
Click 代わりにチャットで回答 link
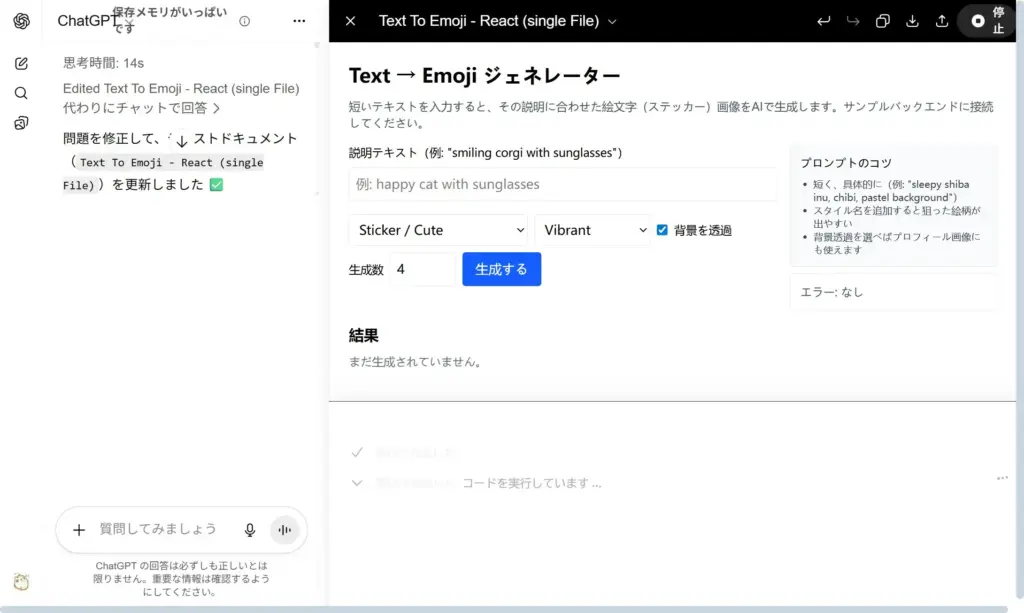[141, 108]
